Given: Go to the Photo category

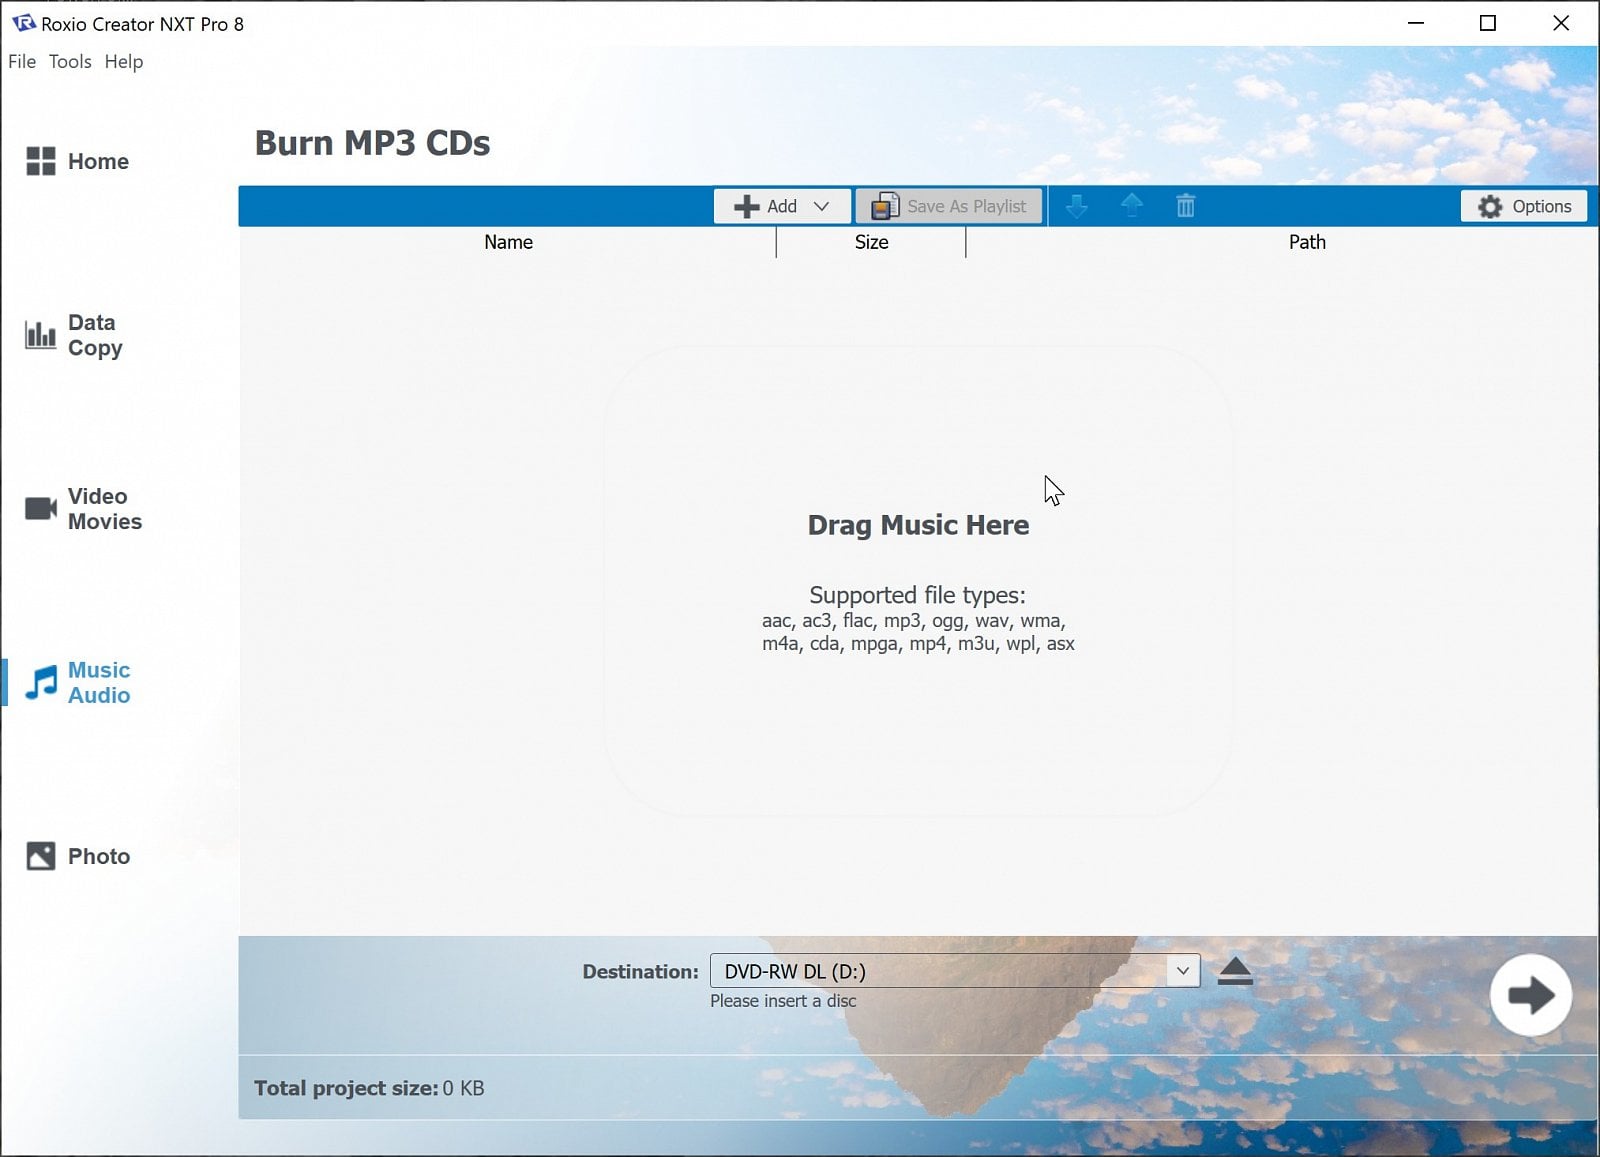Looking at the screenshot, I should pos(78,856).
